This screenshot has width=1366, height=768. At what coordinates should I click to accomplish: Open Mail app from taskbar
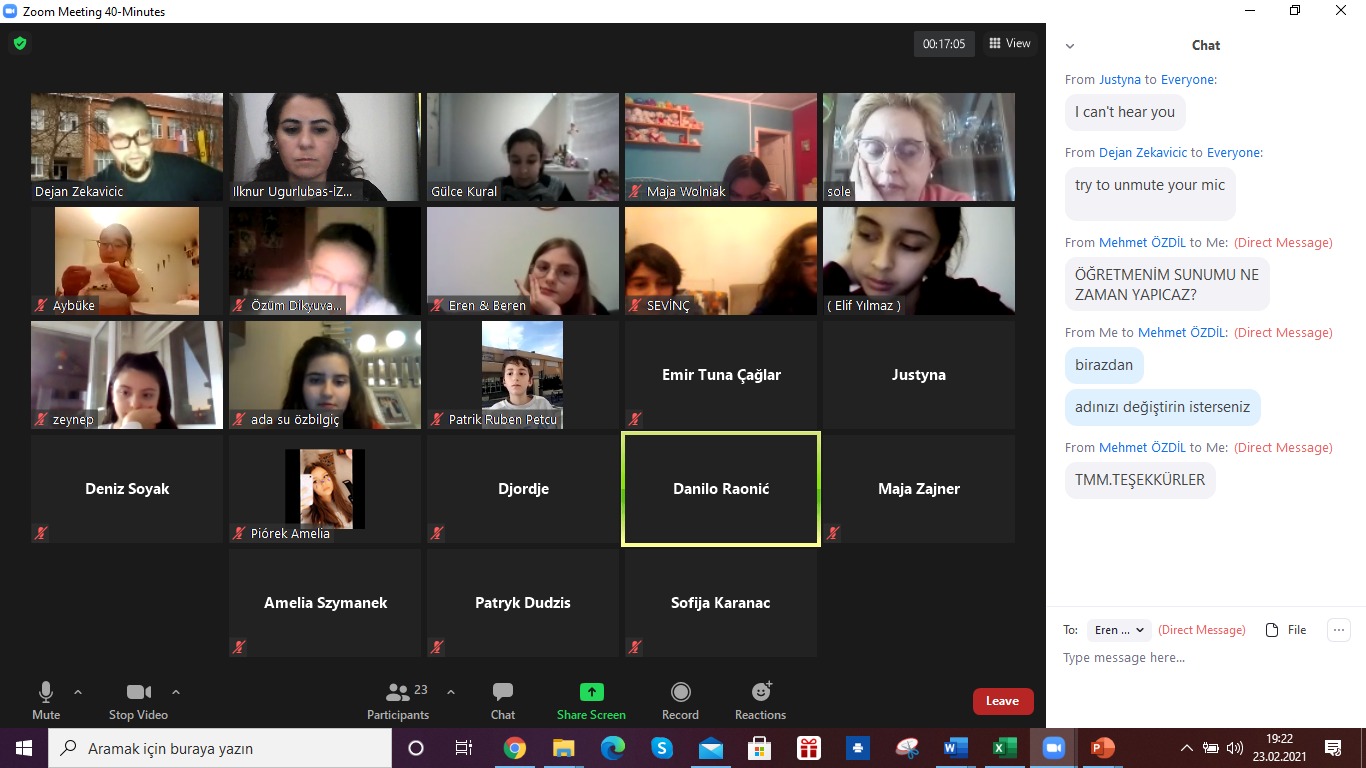coord(711,748)
